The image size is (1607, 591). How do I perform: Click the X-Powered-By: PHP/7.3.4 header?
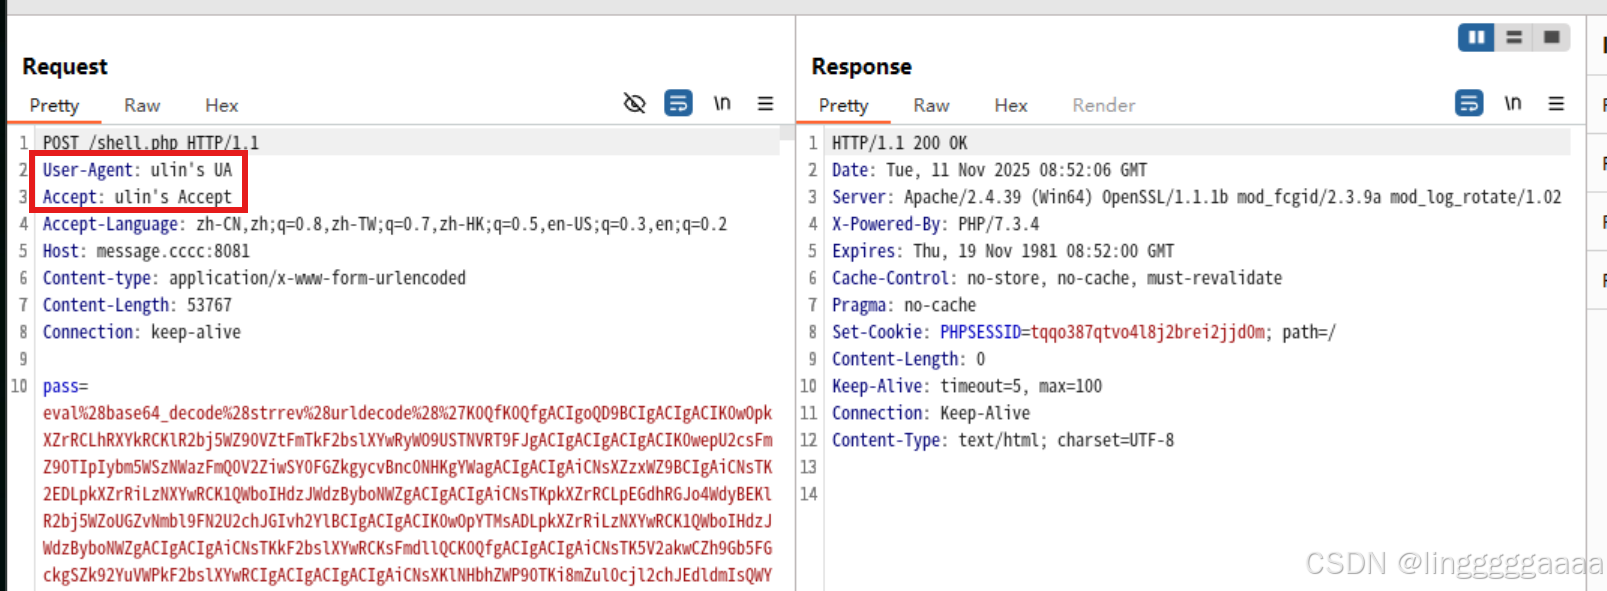tap(936, 224)
